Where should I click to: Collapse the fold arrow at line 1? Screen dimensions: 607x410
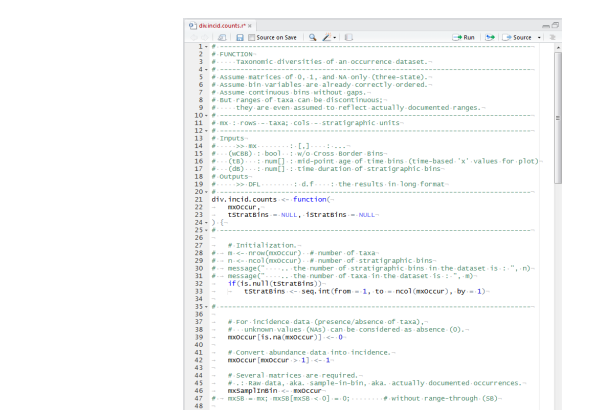coord(205,46)
